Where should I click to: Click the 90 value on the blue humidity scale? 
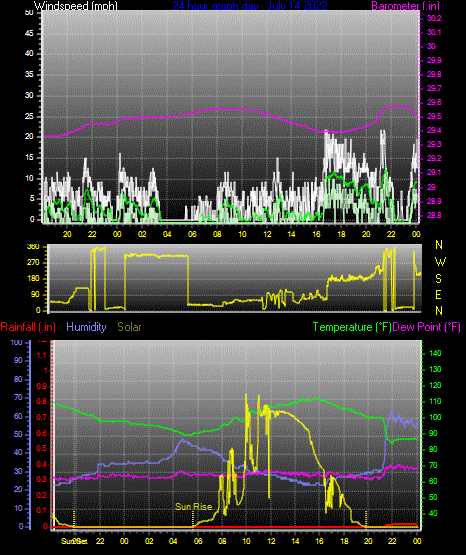pyautogui.click(x=18, y=360)
